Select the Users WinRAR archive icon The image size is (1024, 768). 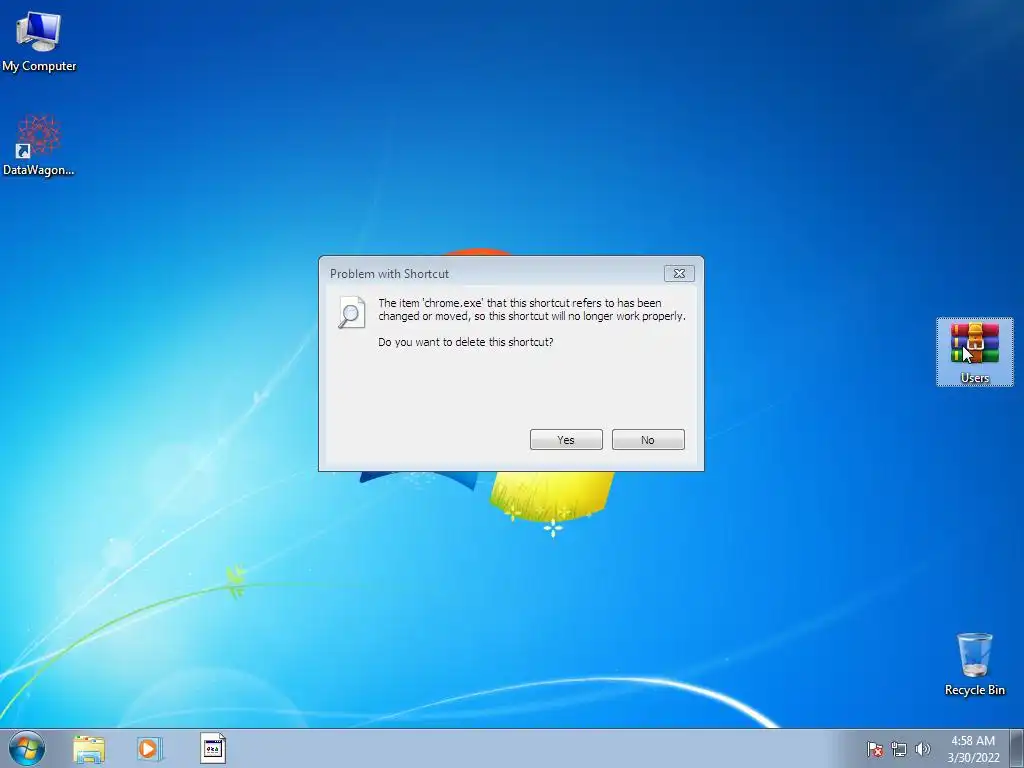974,352
